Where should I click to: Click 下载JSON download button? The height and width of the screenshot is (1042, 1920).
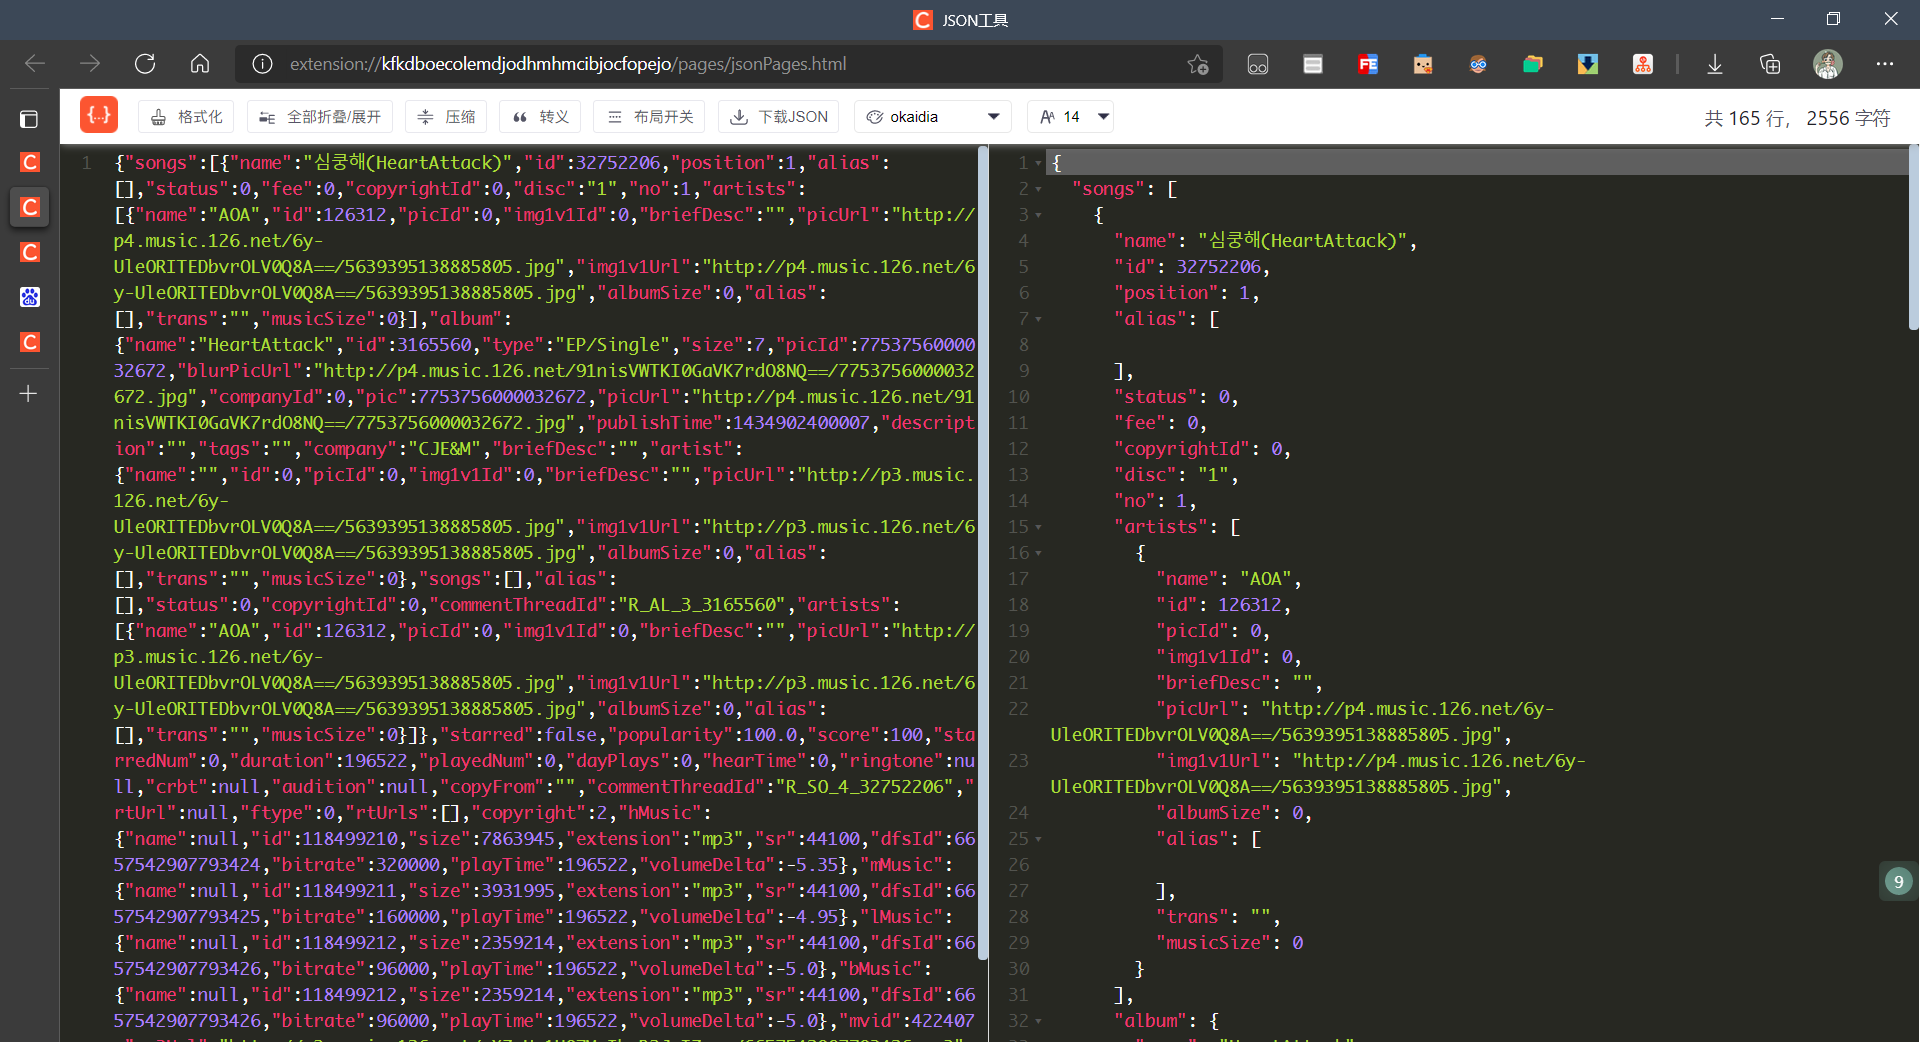tap(779, 117)
